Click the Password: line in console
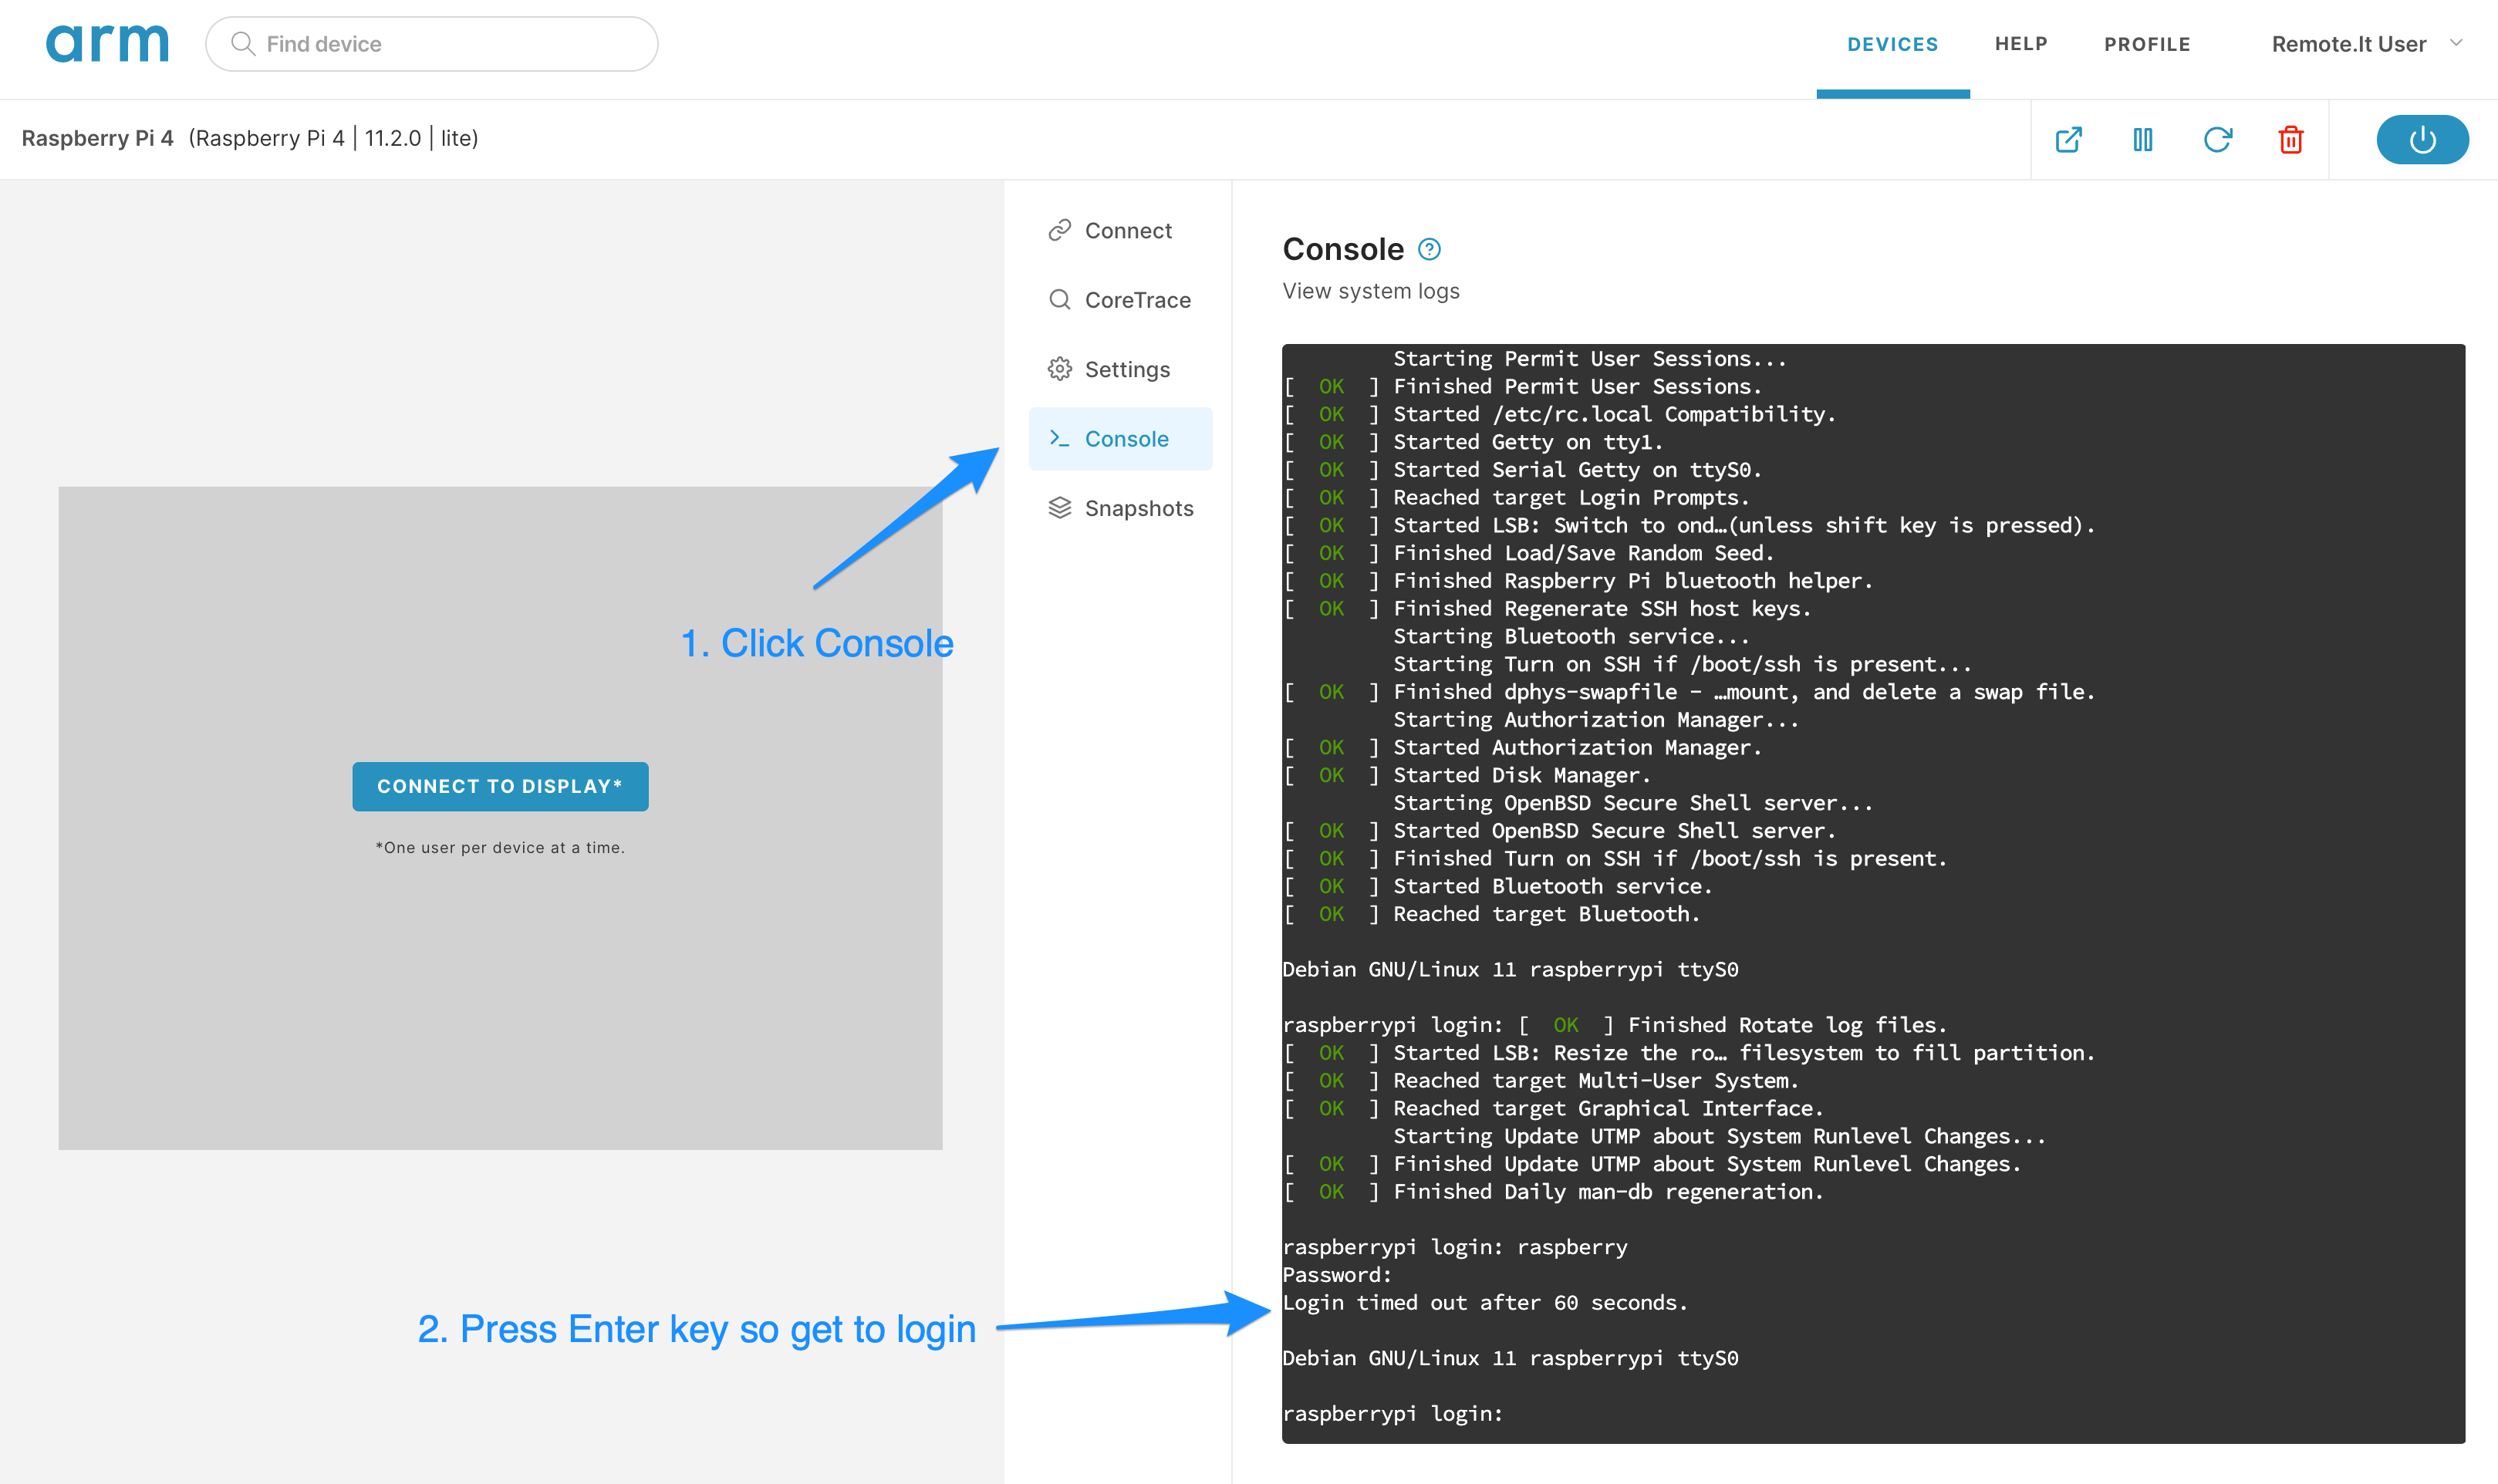 coord(1337,1274)
